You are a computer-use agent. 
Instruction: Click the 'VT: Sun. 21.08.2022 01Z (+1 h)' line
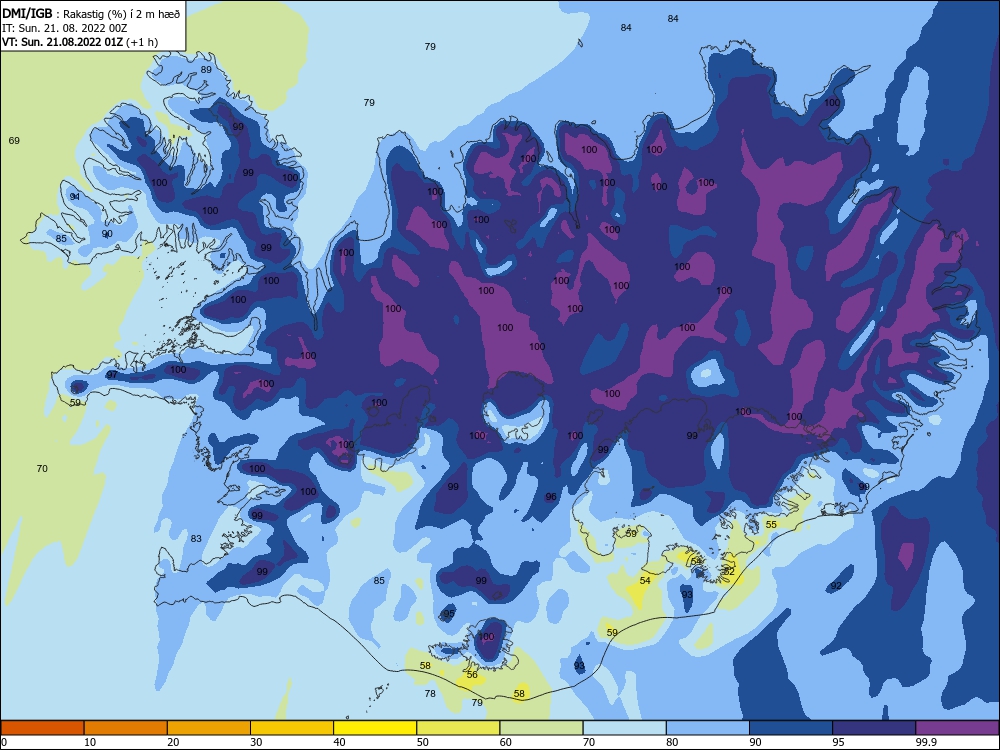pyautogui.click(x=80, y=42)
